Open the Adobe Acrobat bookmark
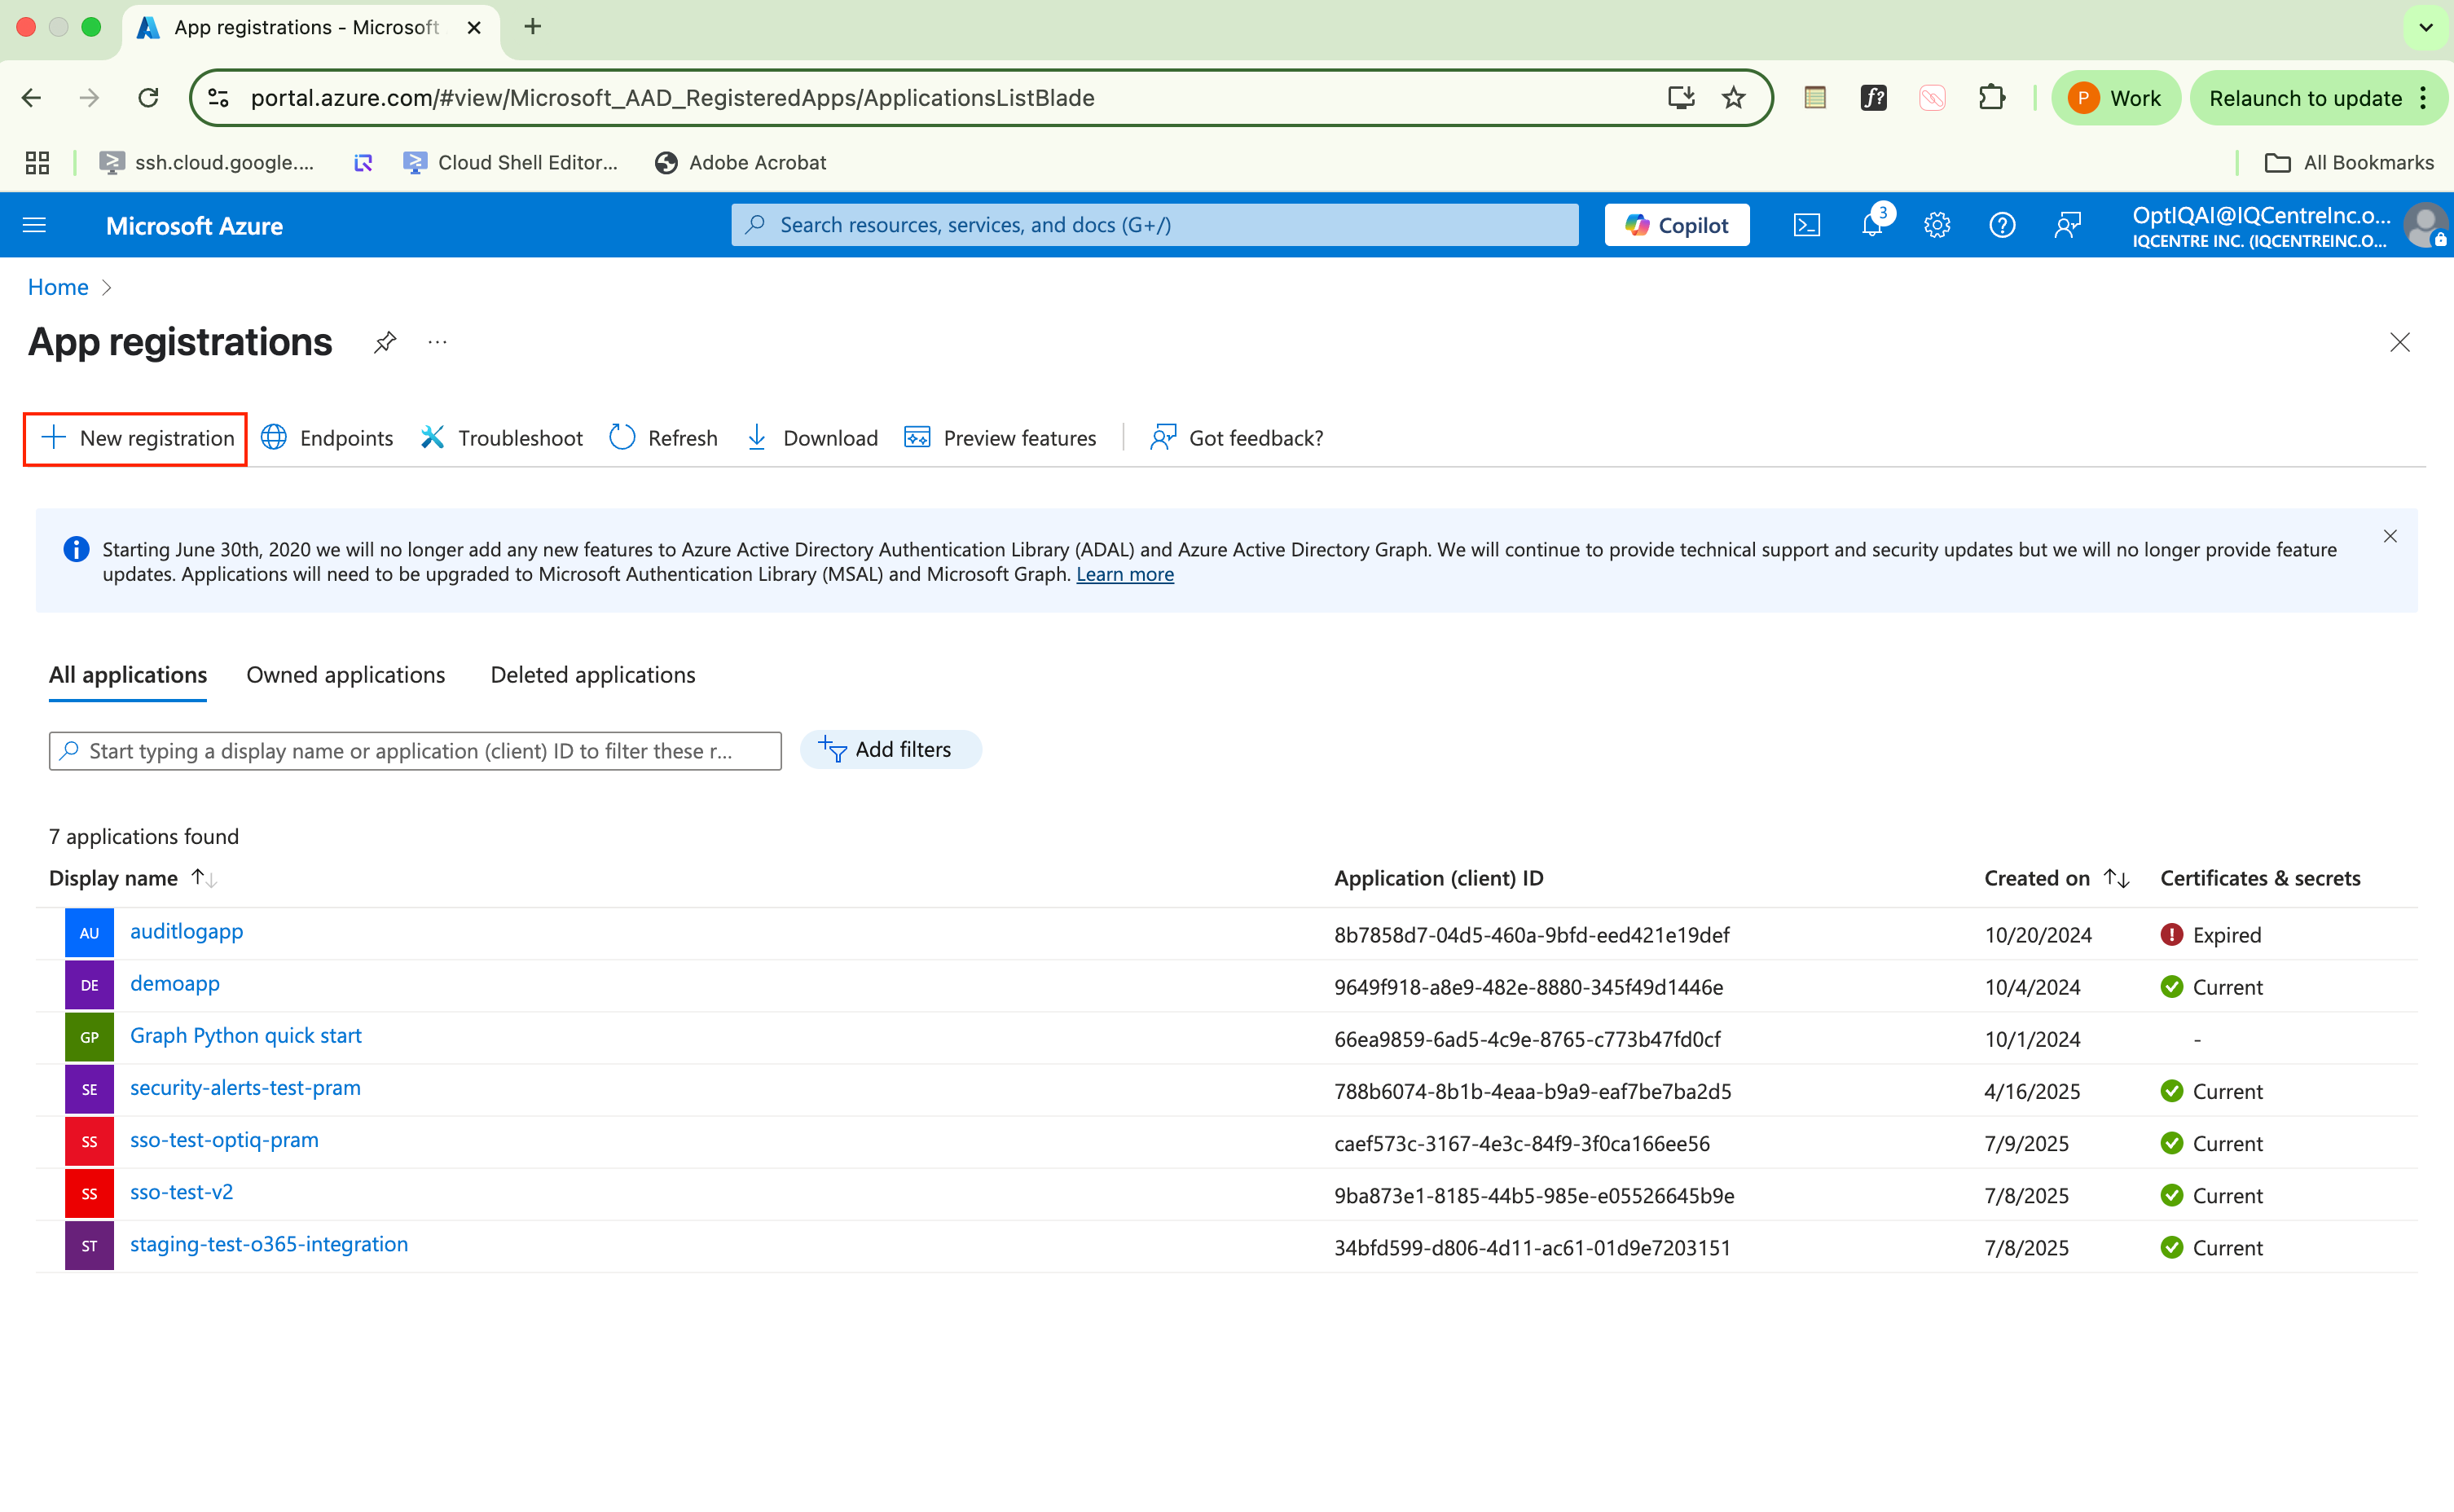The height and width of the screenshot is (1512, 2454). click(x=741, y=163)
